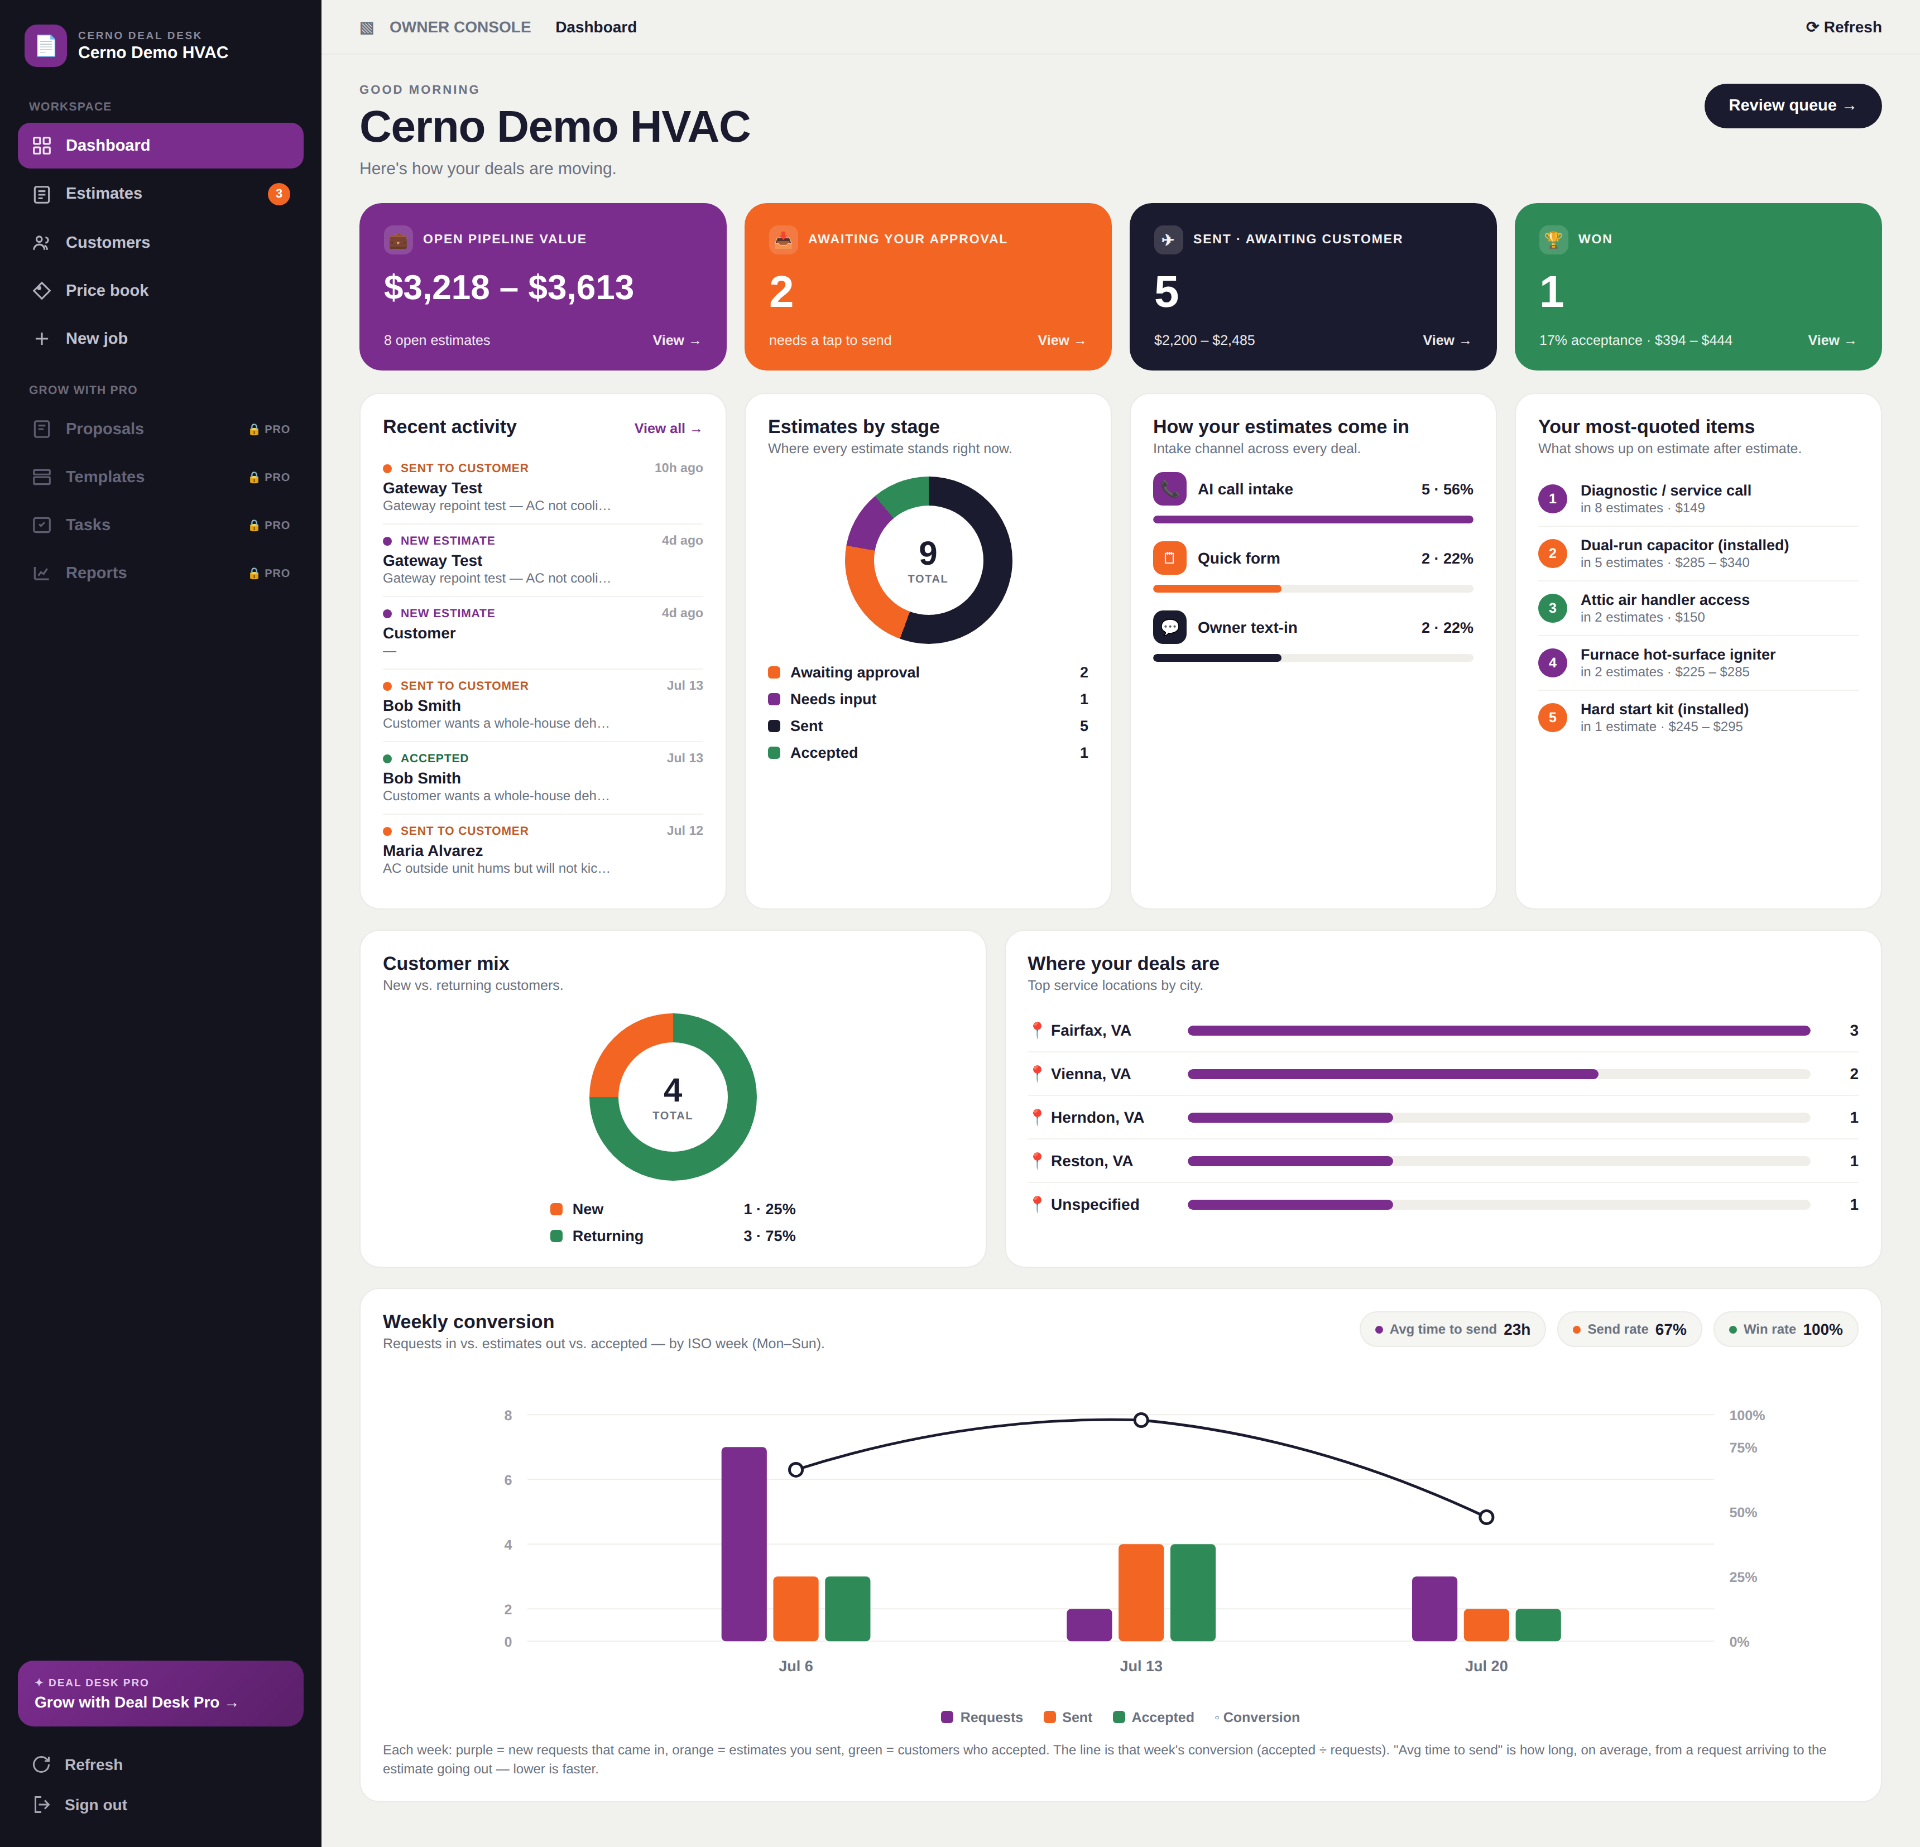Click the Avg time to send pill
This screenshot has height=1847, width=1920.
pos(1452,1329)
